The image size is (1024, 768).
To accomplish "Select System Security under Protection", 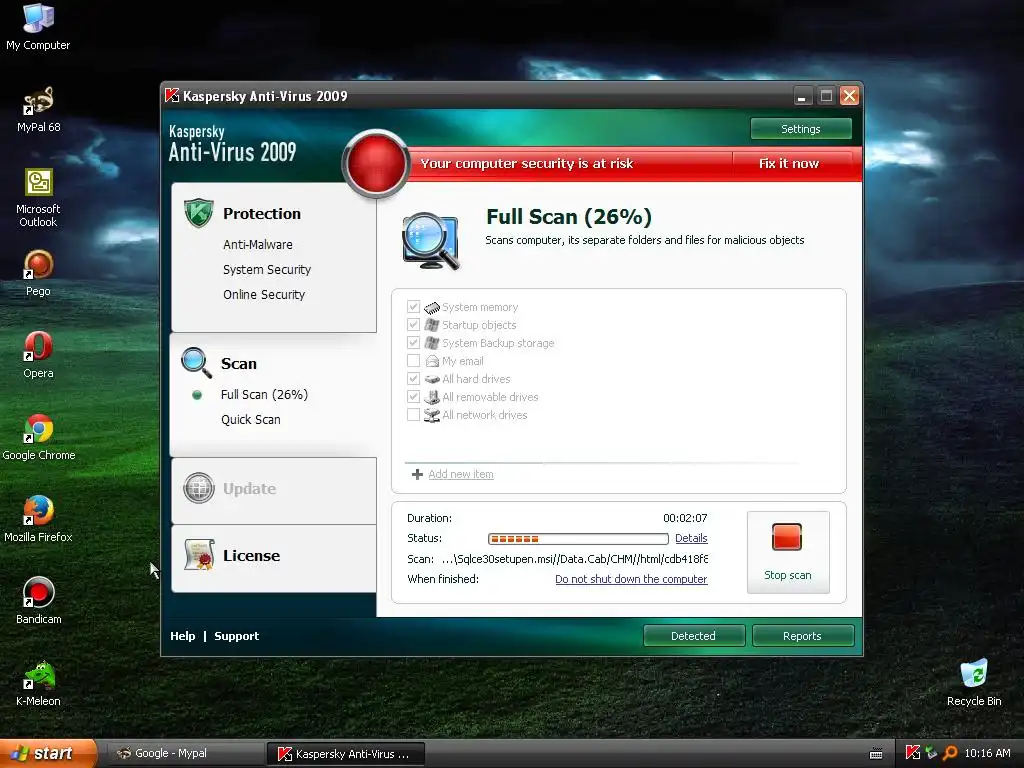I will click(267, 269).
